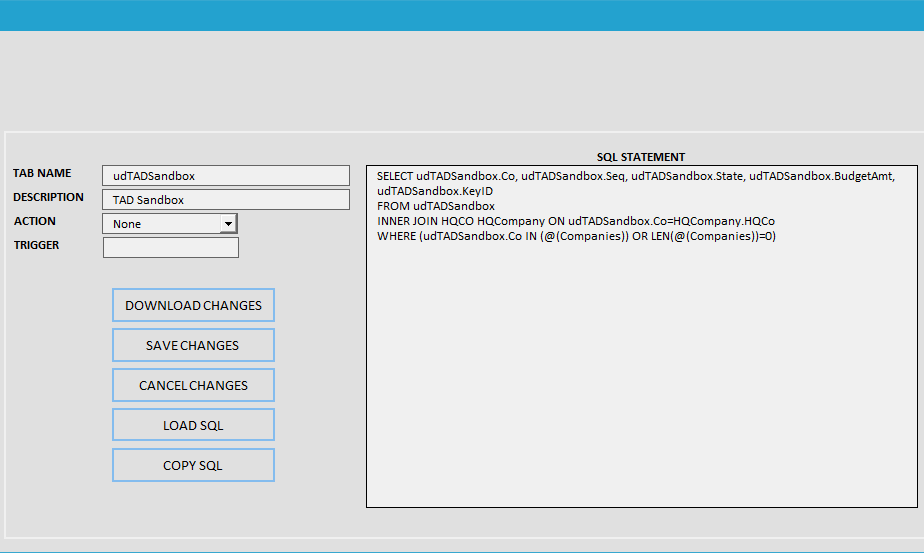The image size is (924, 553).
Task: Click 'udTADSandbox.KeyID' text in SQL
Action: coord(435,191)
